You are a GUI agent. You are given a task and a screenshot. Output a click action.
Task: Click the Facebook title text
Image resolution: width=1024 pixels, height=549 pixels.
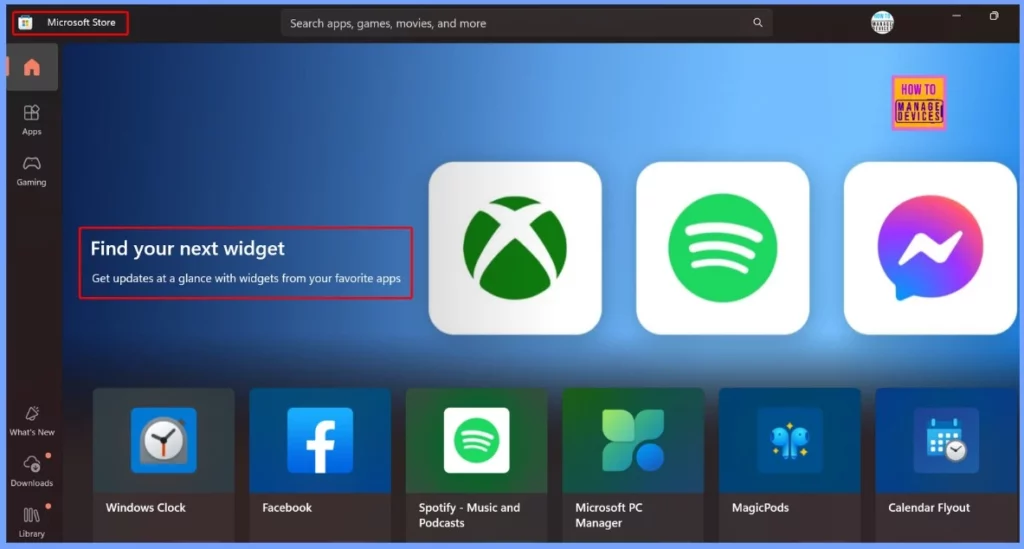click(x=287, y=507)
